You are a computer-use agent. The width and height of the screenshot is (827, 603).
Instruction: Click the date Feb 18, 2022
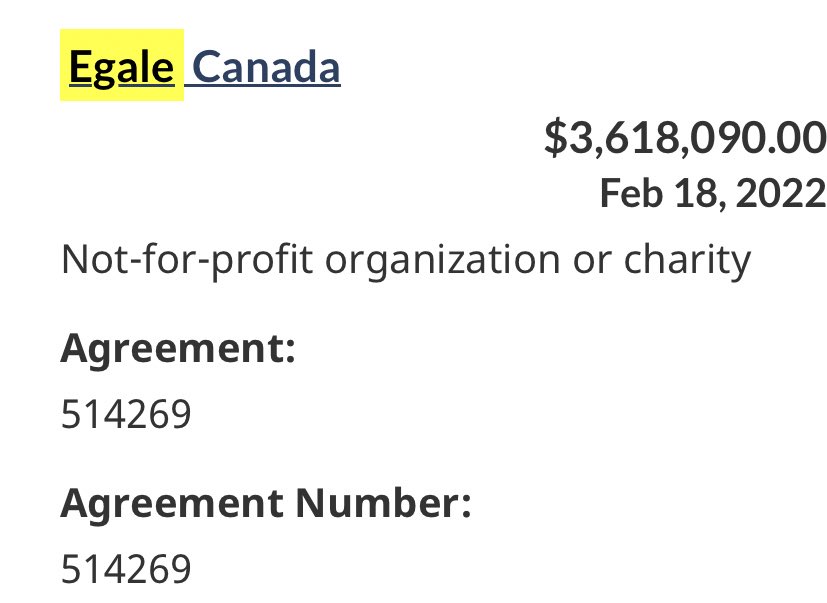click(x=712, y=192)
